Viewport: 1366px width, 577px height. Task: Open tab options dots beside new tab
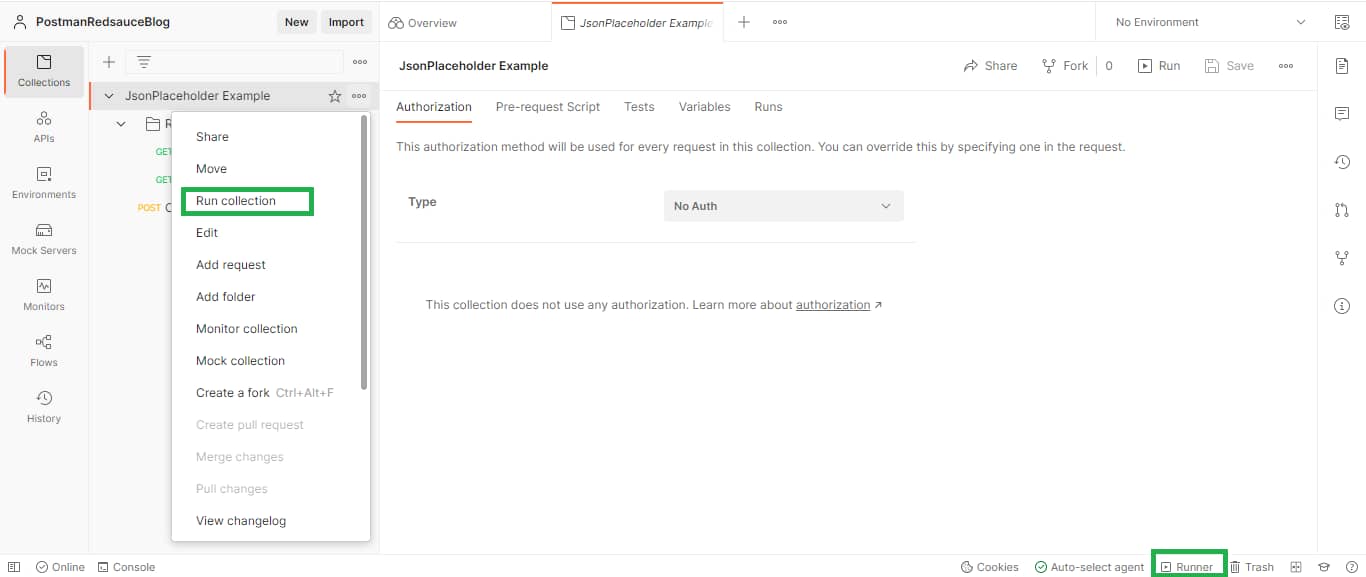[x=780, y=22]
